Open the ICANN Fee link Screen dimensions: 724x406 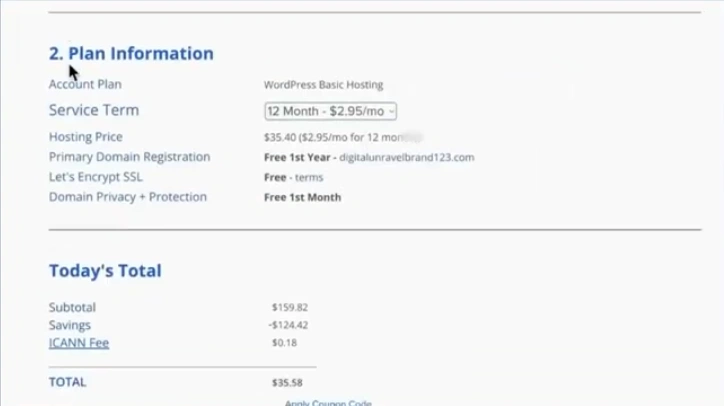coord(79,343)
